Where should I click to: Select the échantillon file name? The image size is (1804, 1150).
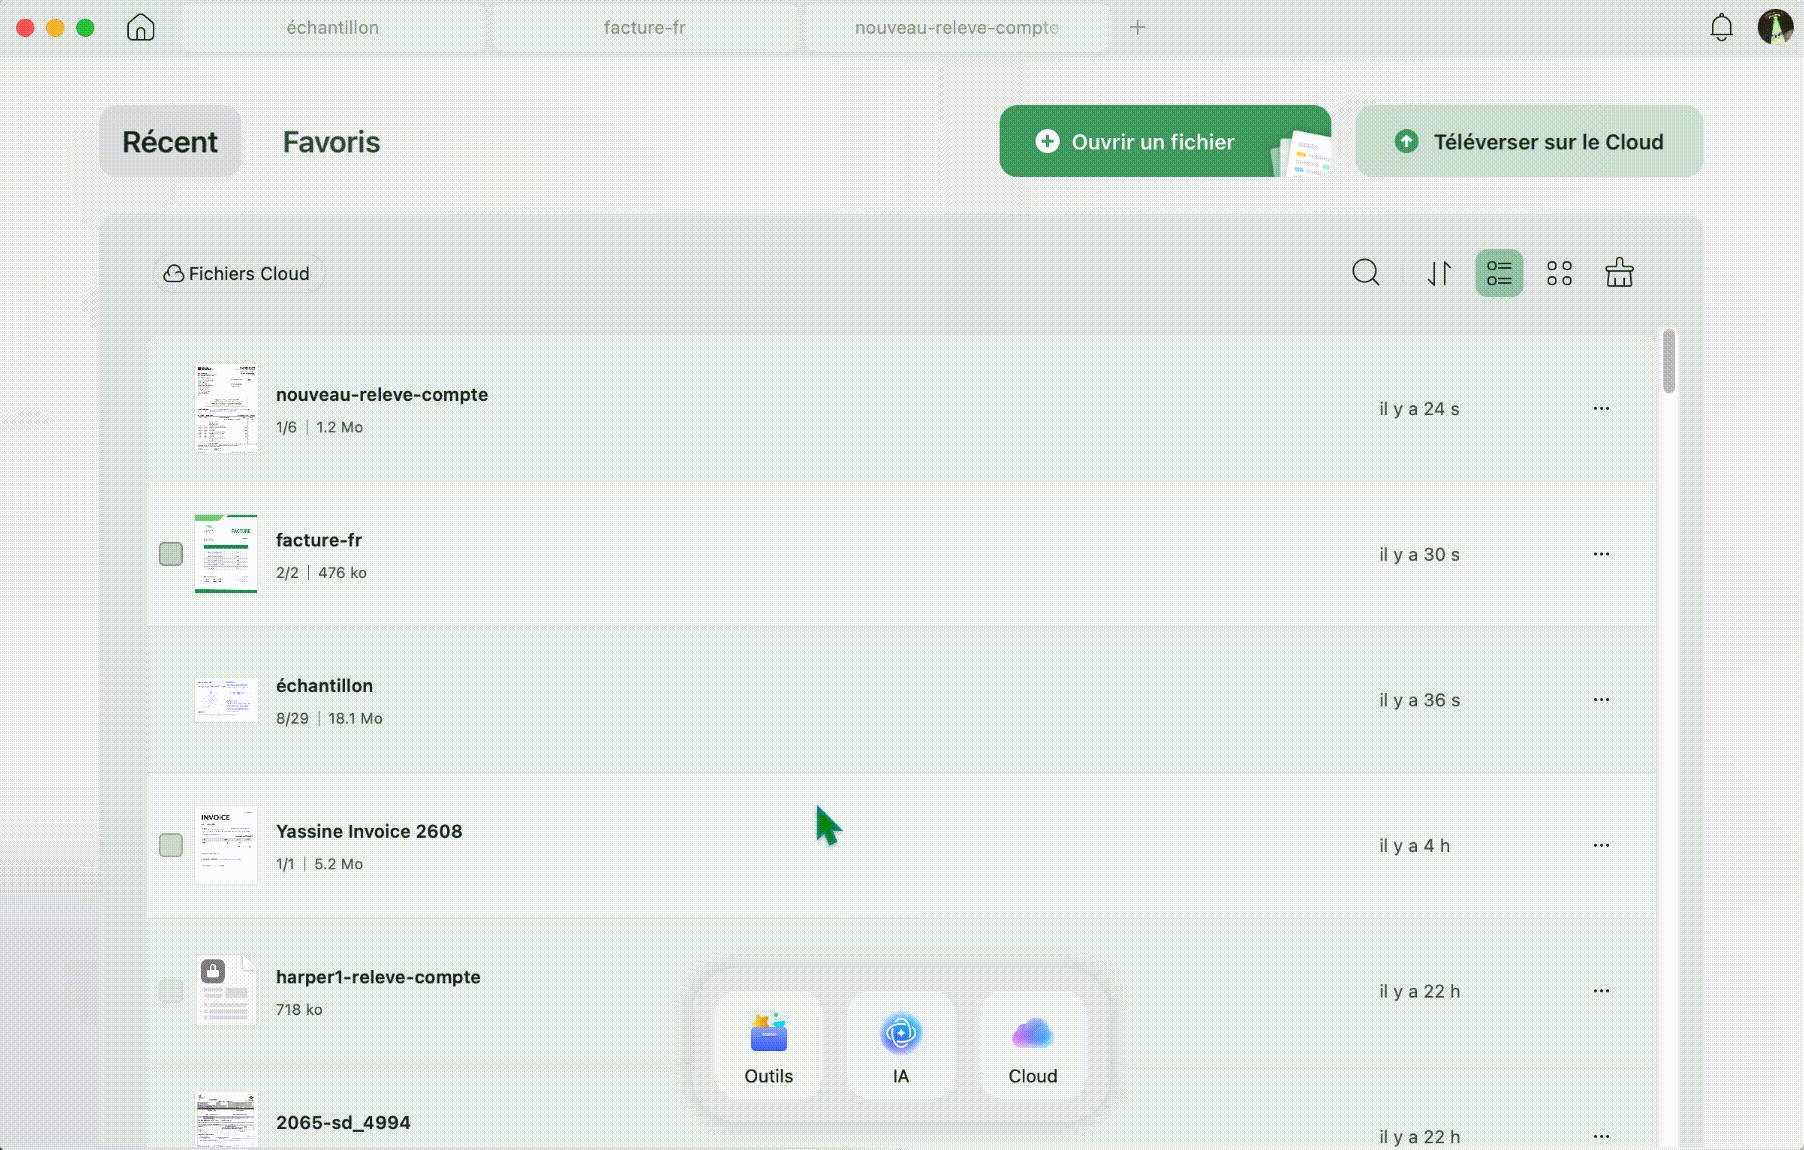click(x=324, y=686)
